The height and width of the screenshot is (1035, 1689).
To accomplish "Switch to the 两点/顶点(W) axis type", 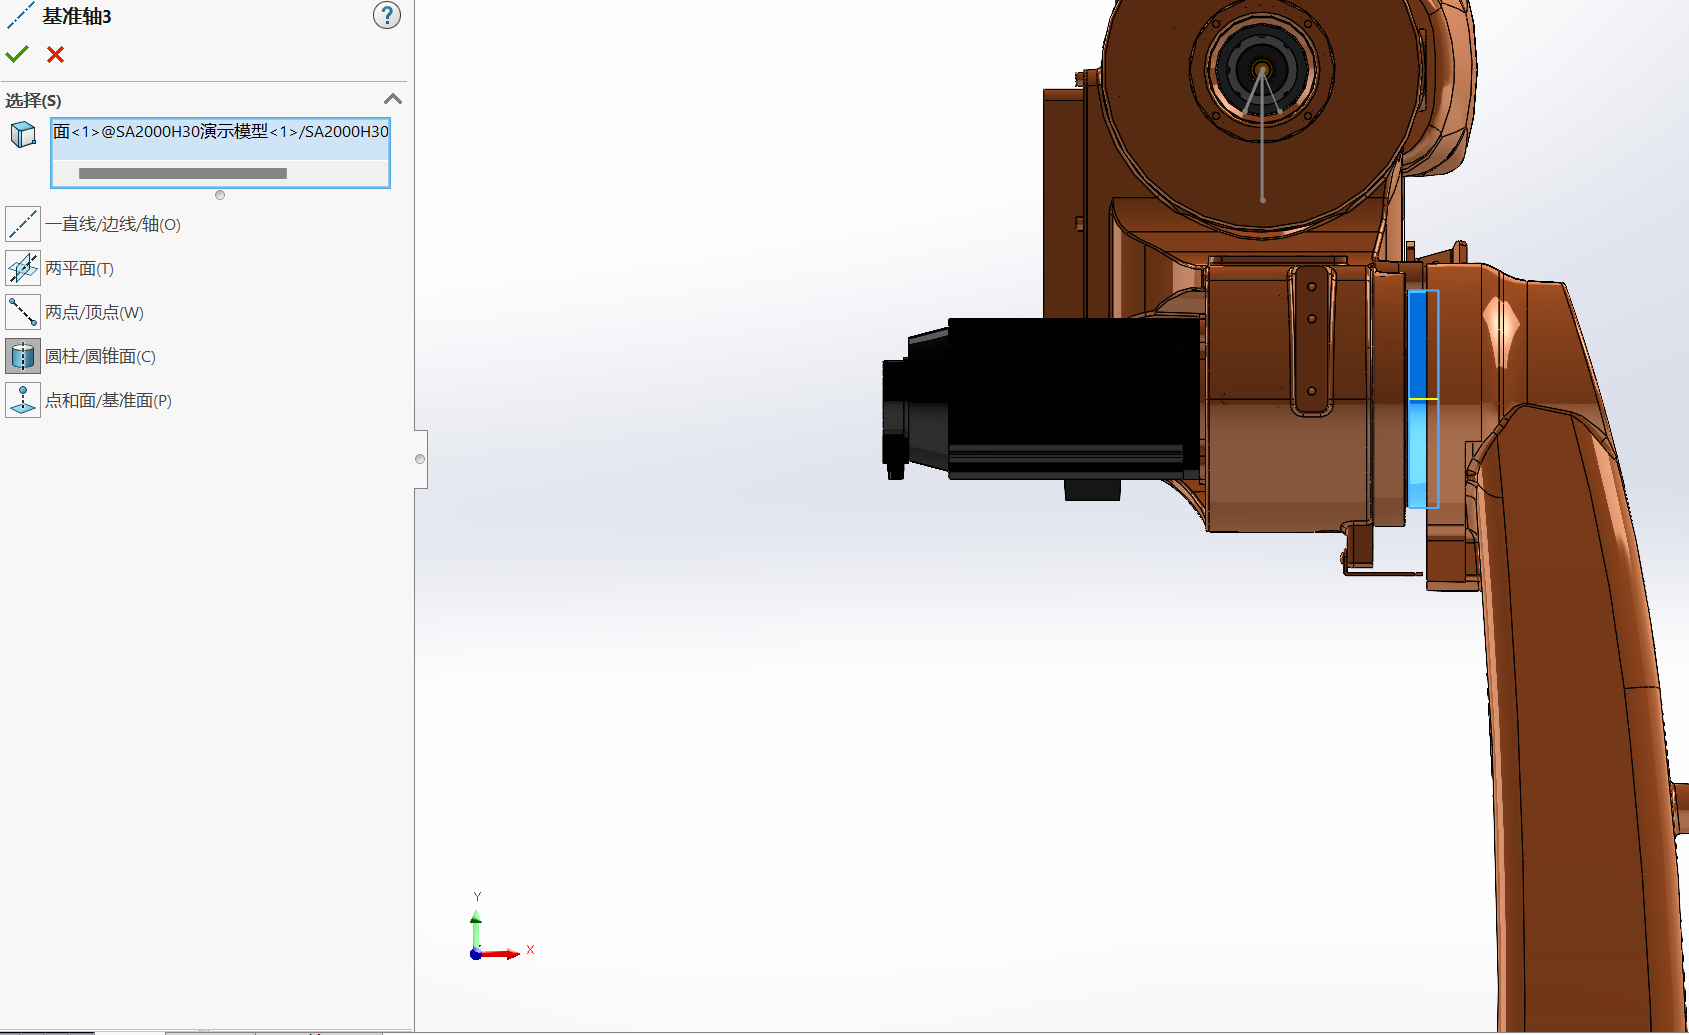I will tap(23, 312).
